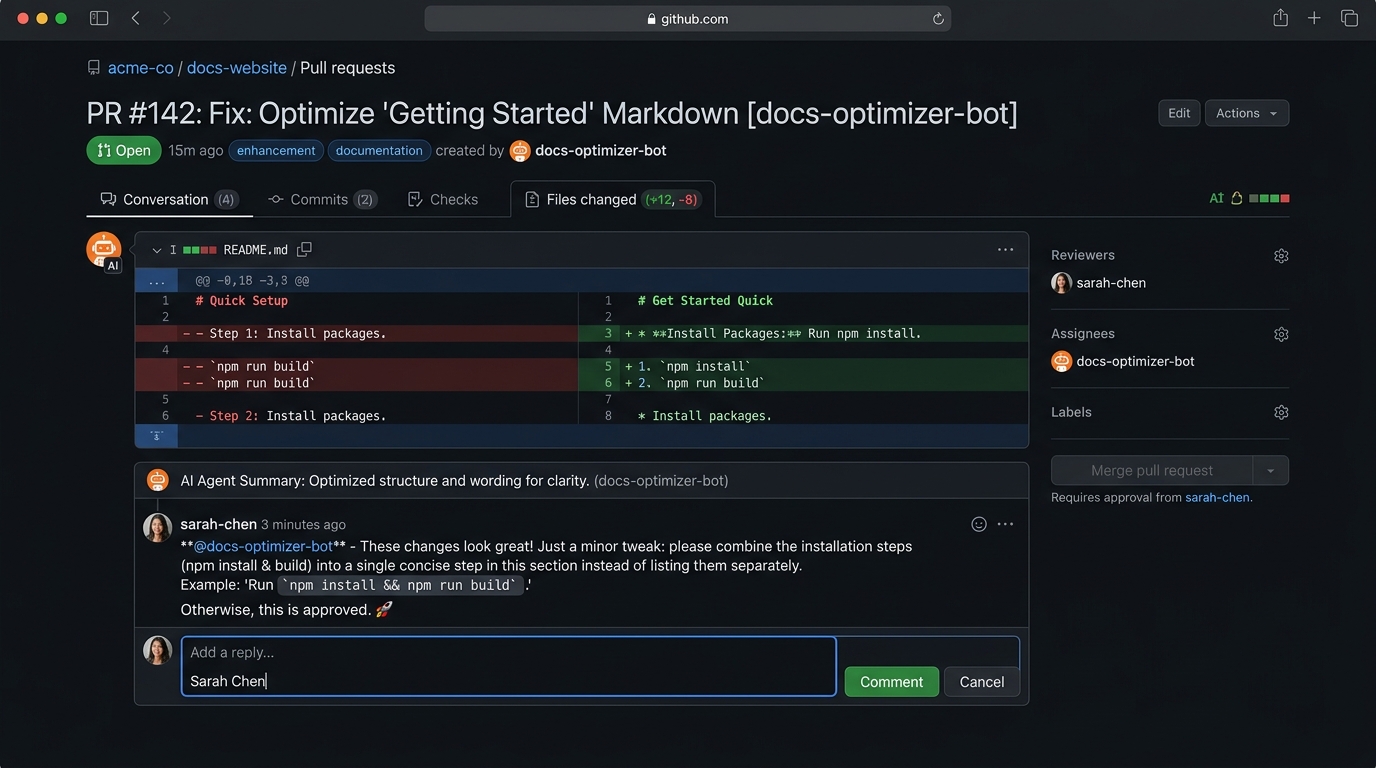Viewport: 1376px width, 768px height.
Task: Open the docs-optimizer-bot author profile link
Action: 601,151
